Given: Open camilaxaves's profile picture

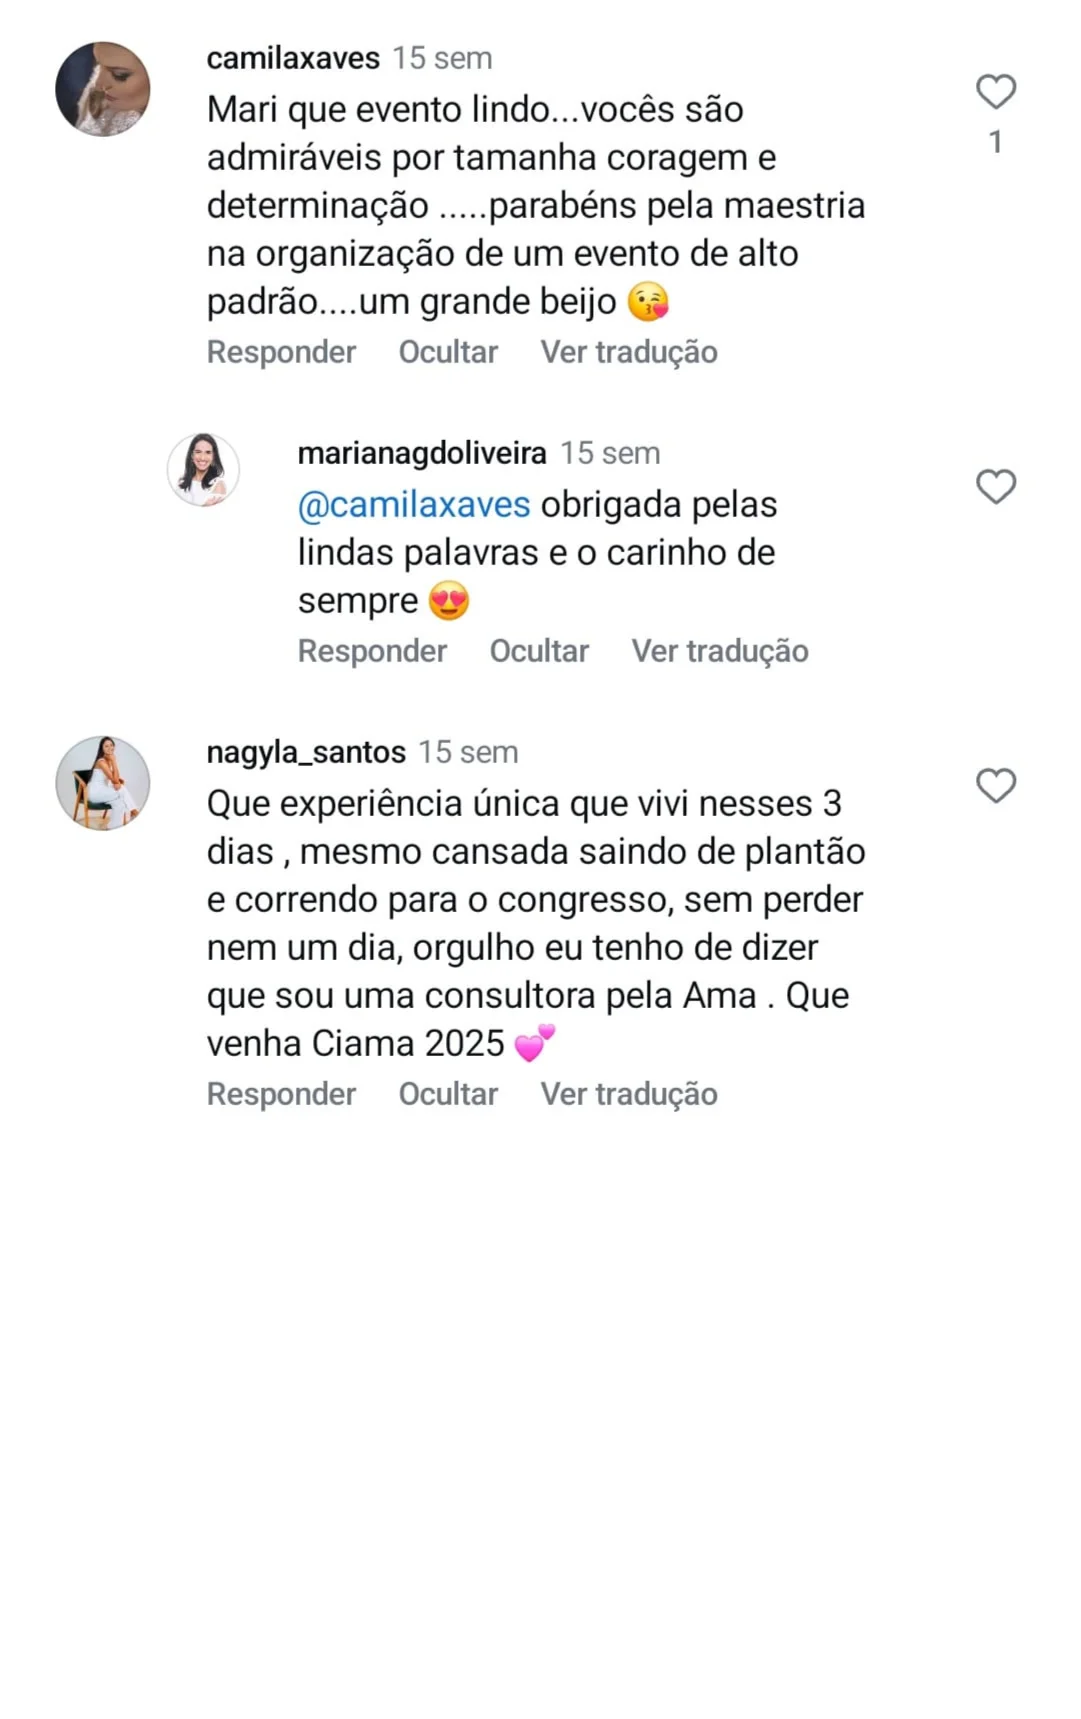Looking at the screenshot, I should 103,89.
